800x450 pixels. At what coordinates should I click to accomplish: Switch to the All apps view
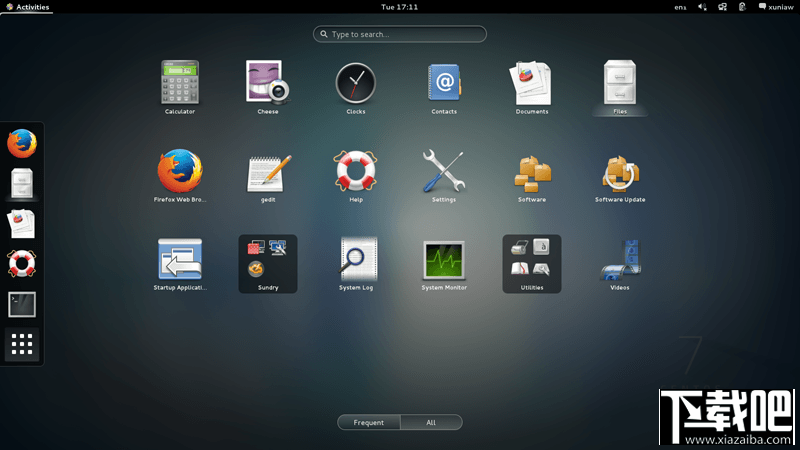pos(431,422)
